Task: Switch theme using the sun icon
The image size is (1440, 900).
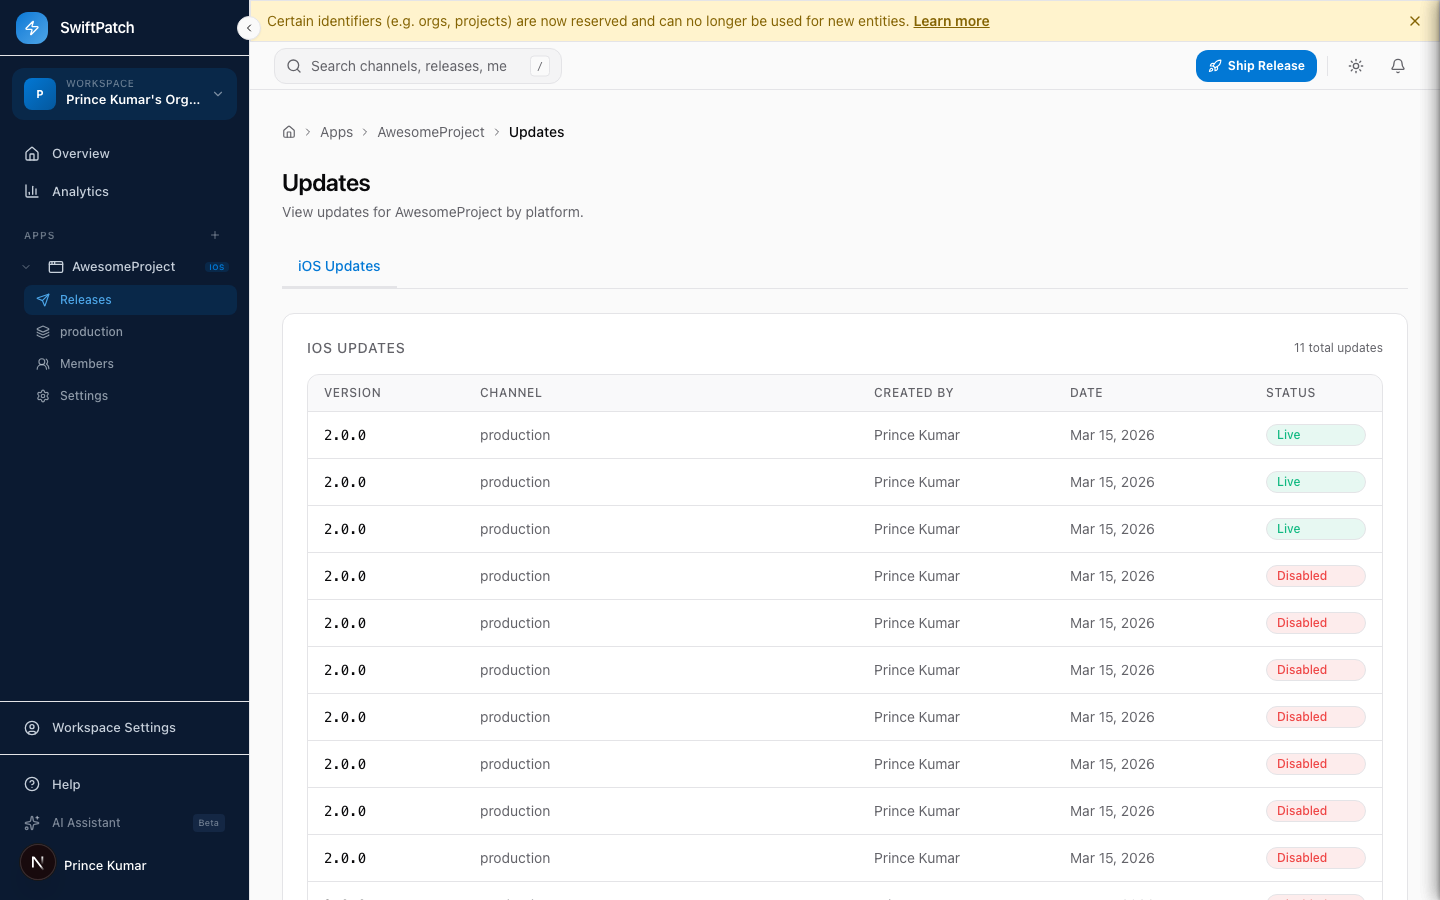Action: click(1355, 65)
